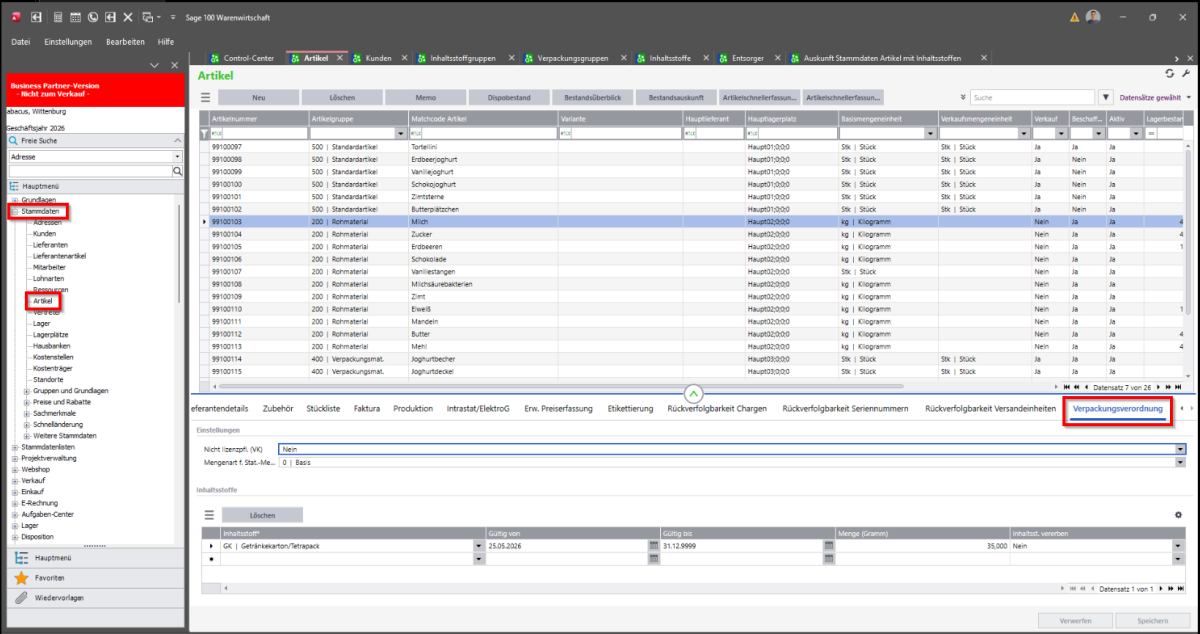This screenshot has width=1200, height=634.
Task: Open the Datensätze gewählt dropdown
Action: point(1188,97)
